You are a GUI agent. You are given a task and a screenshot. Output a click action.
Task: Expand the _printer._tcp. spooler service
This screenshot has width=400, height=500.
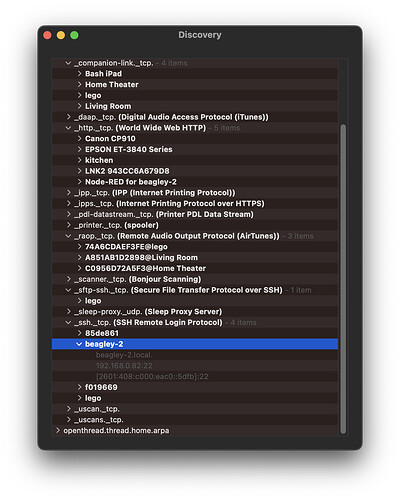point(68,225)
